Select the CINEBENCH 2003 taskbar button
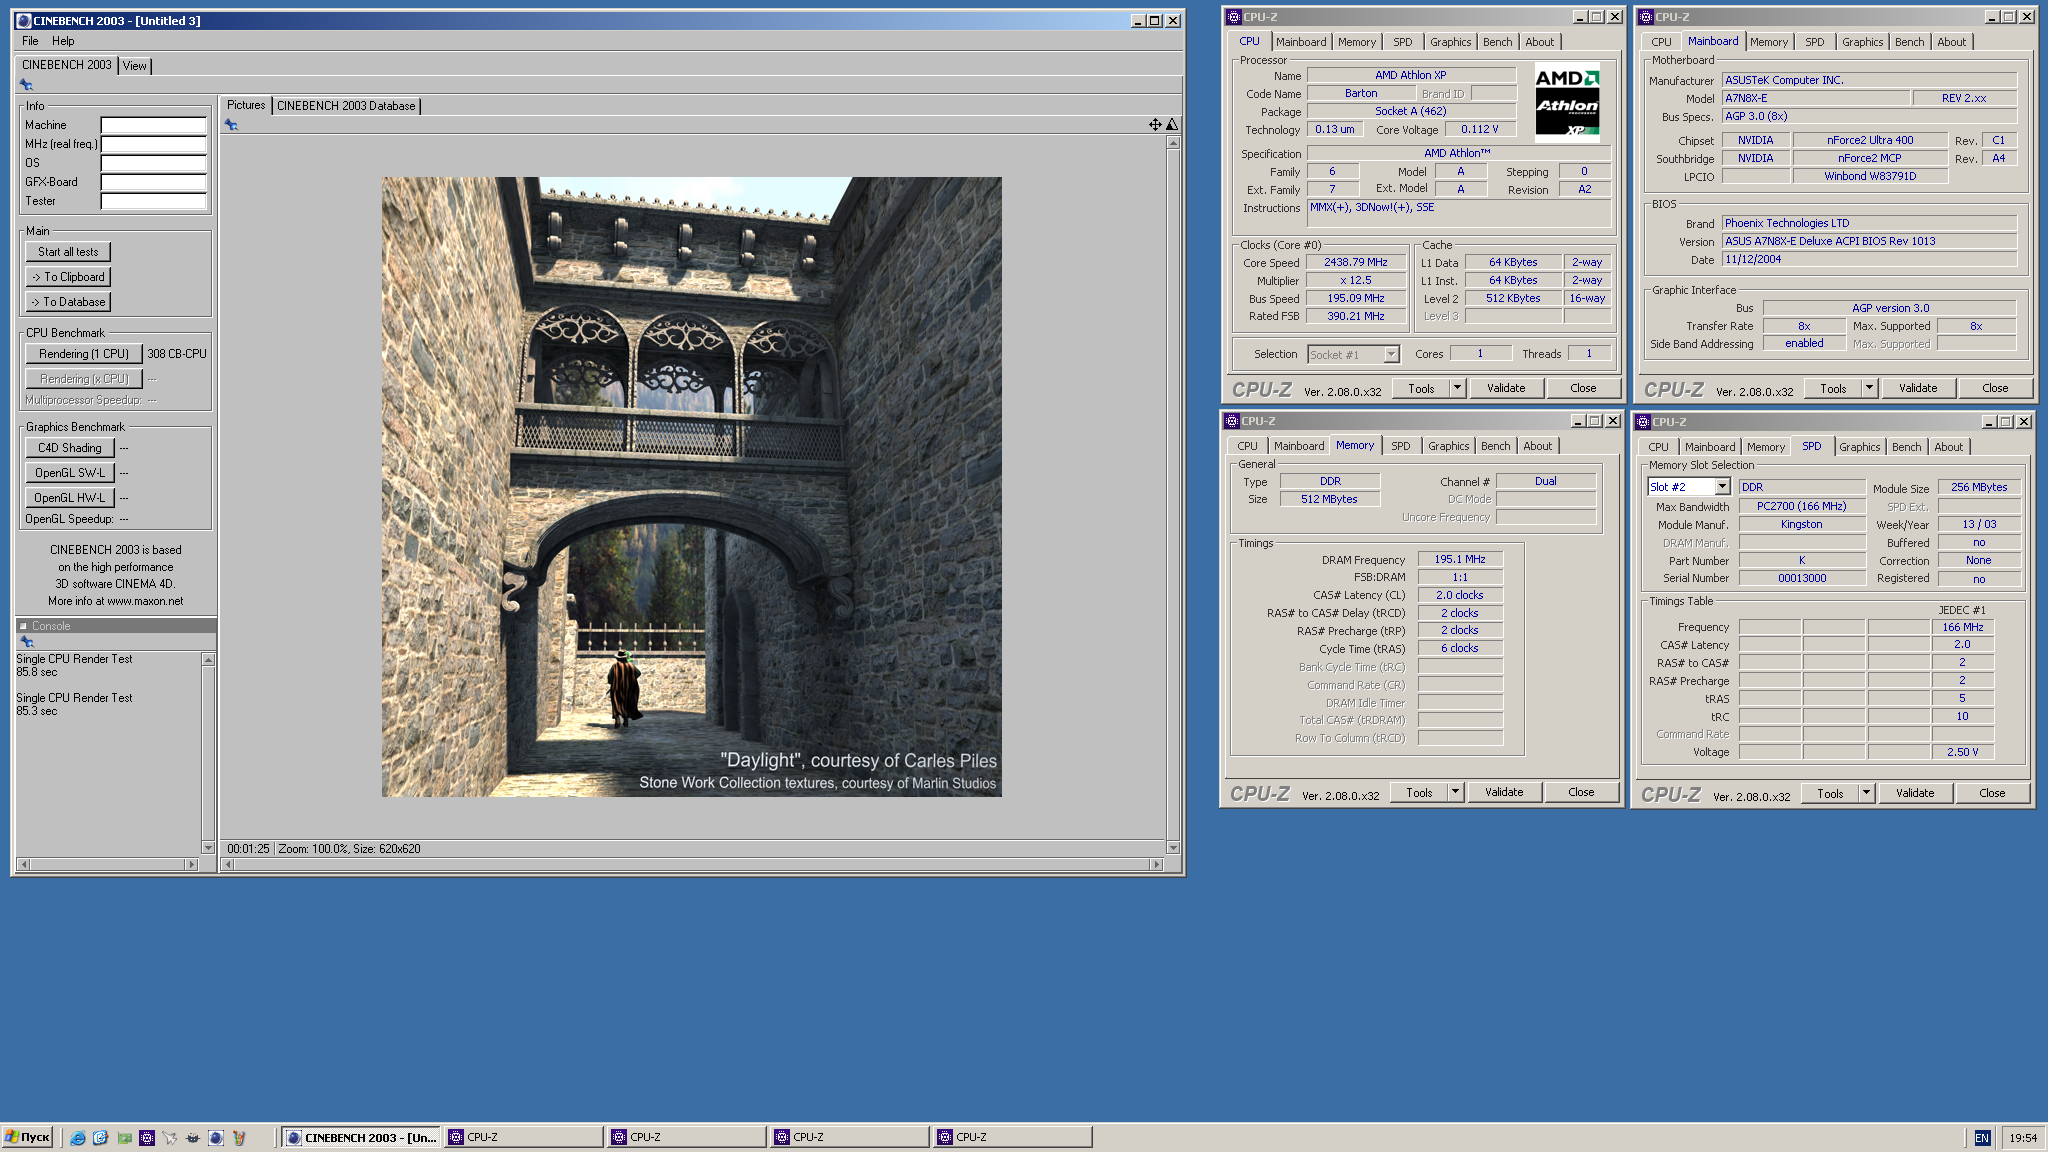The width and height of the screenshot is (2048, 1152). pos(361,1137)
